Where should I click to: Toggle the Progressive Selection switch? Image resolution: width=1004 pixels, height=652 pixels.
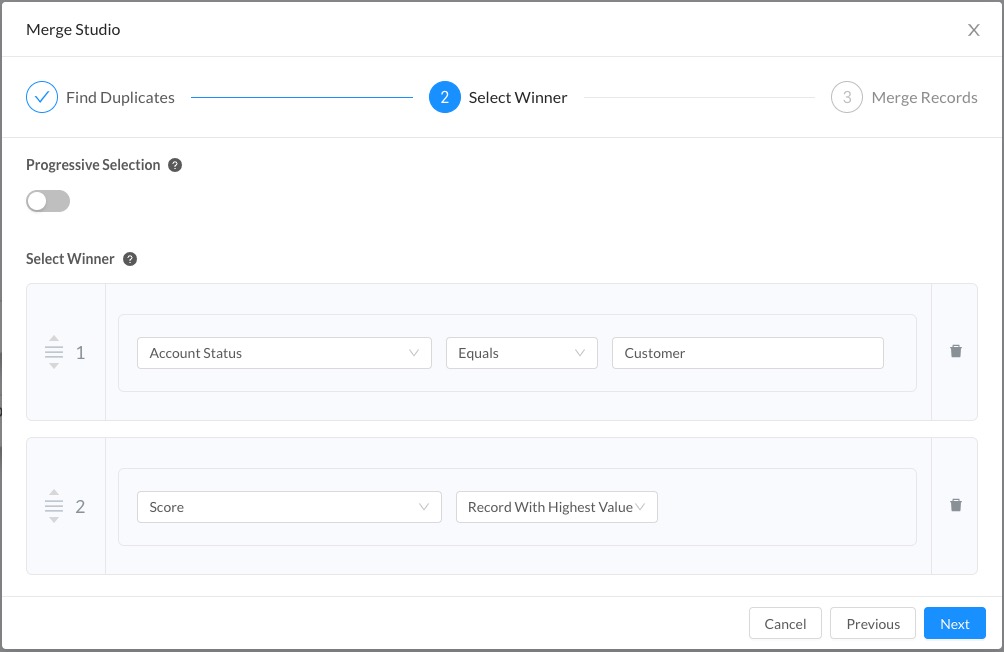48,201
